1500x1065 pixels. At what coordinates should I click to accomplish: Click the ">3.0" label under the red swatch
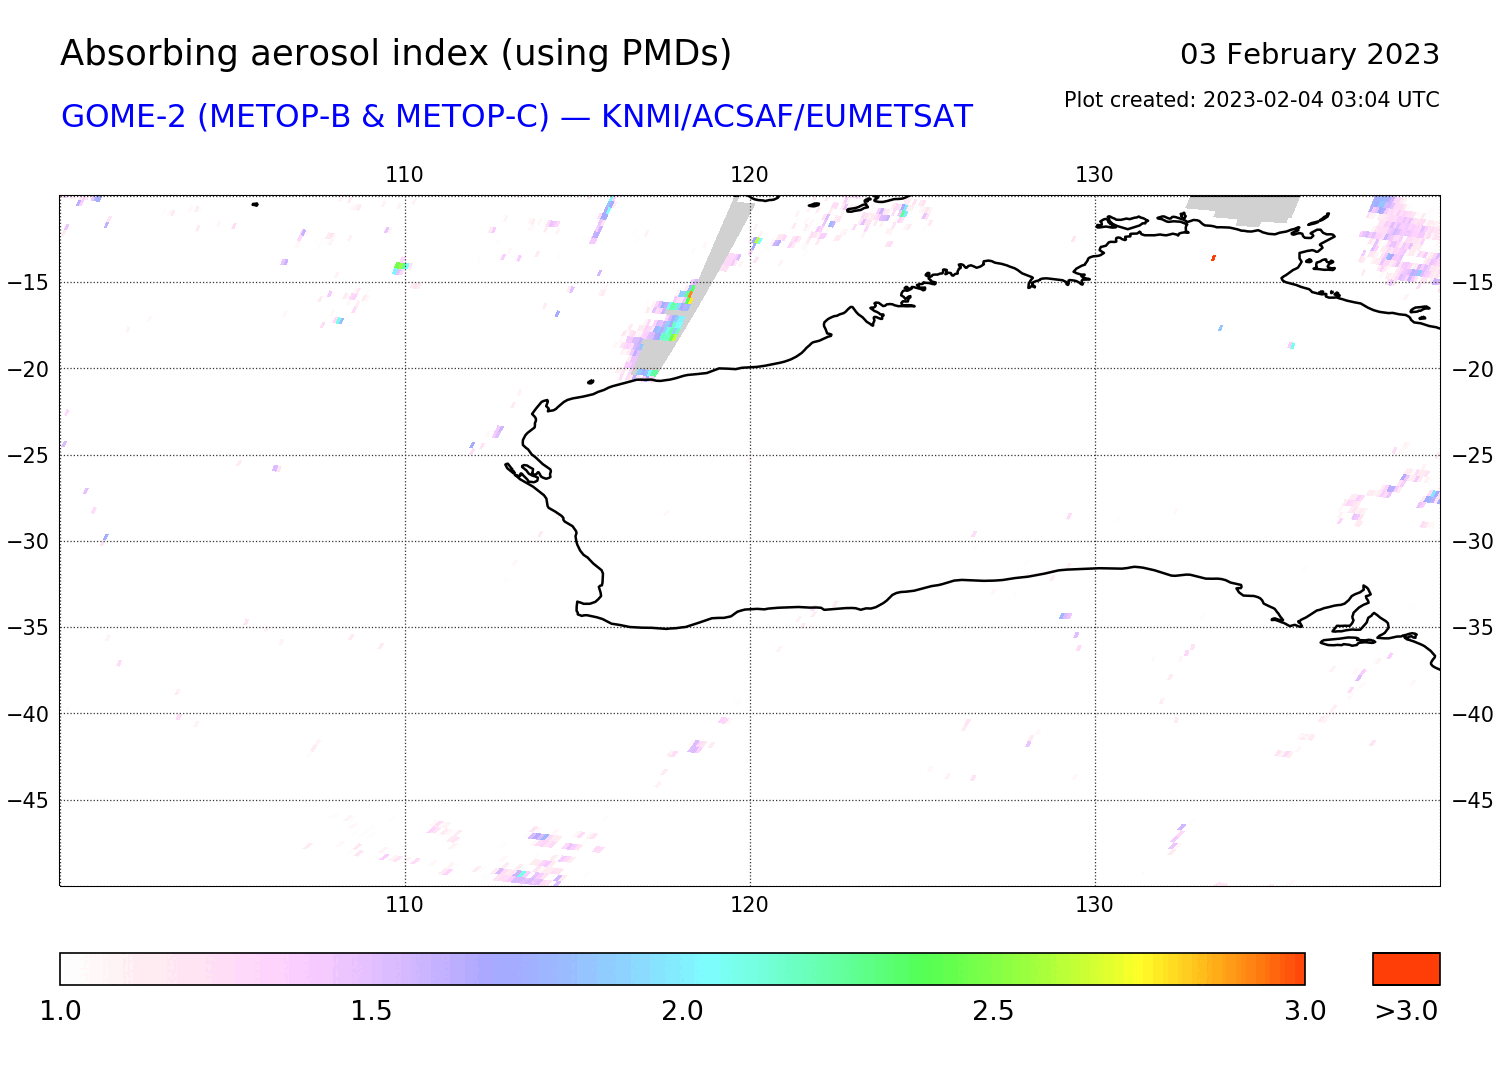[x=1406, y=1011]
